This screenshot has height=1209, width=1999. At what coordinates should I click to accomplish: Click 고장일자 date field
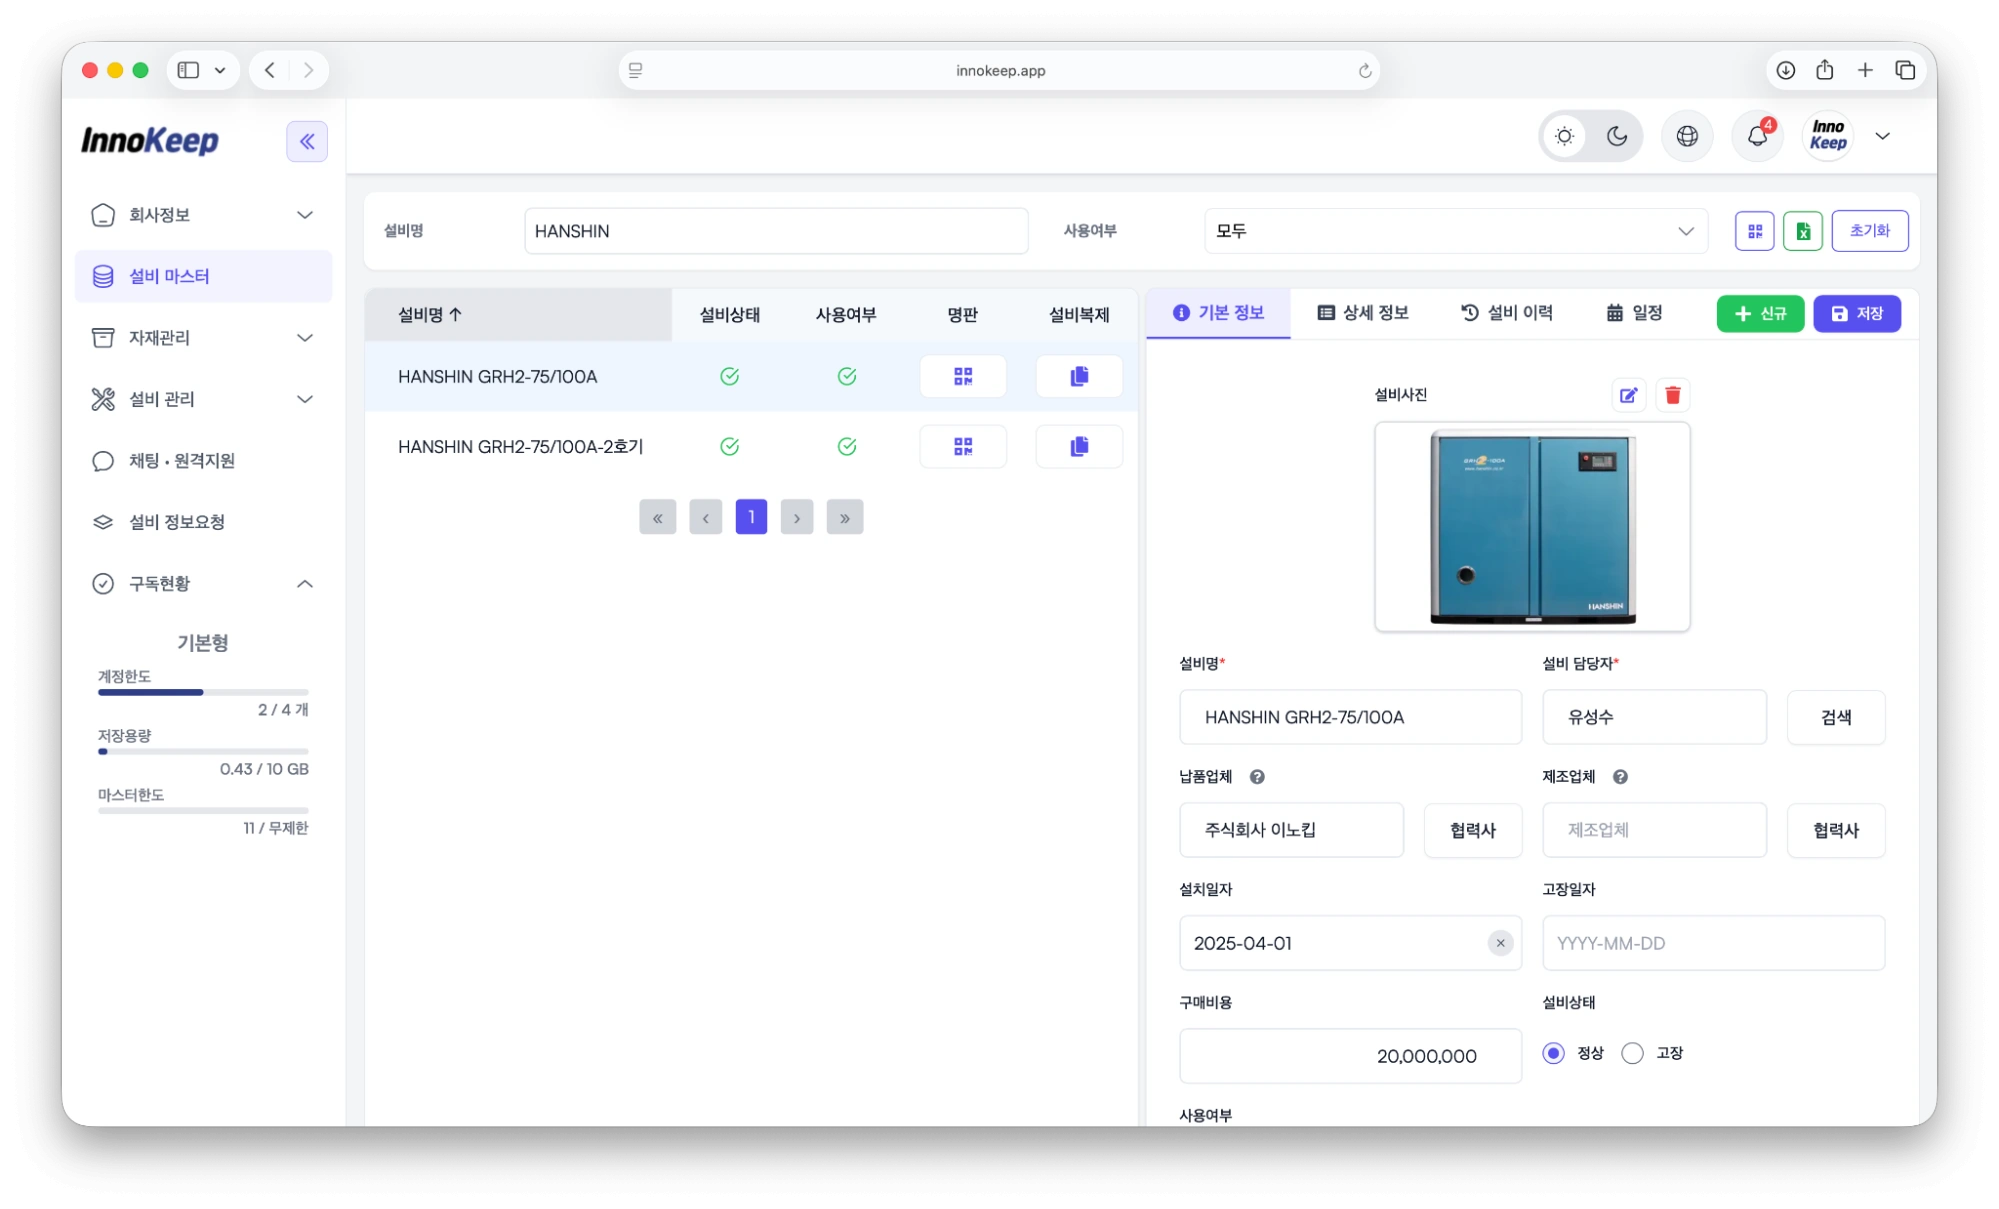1713,943
